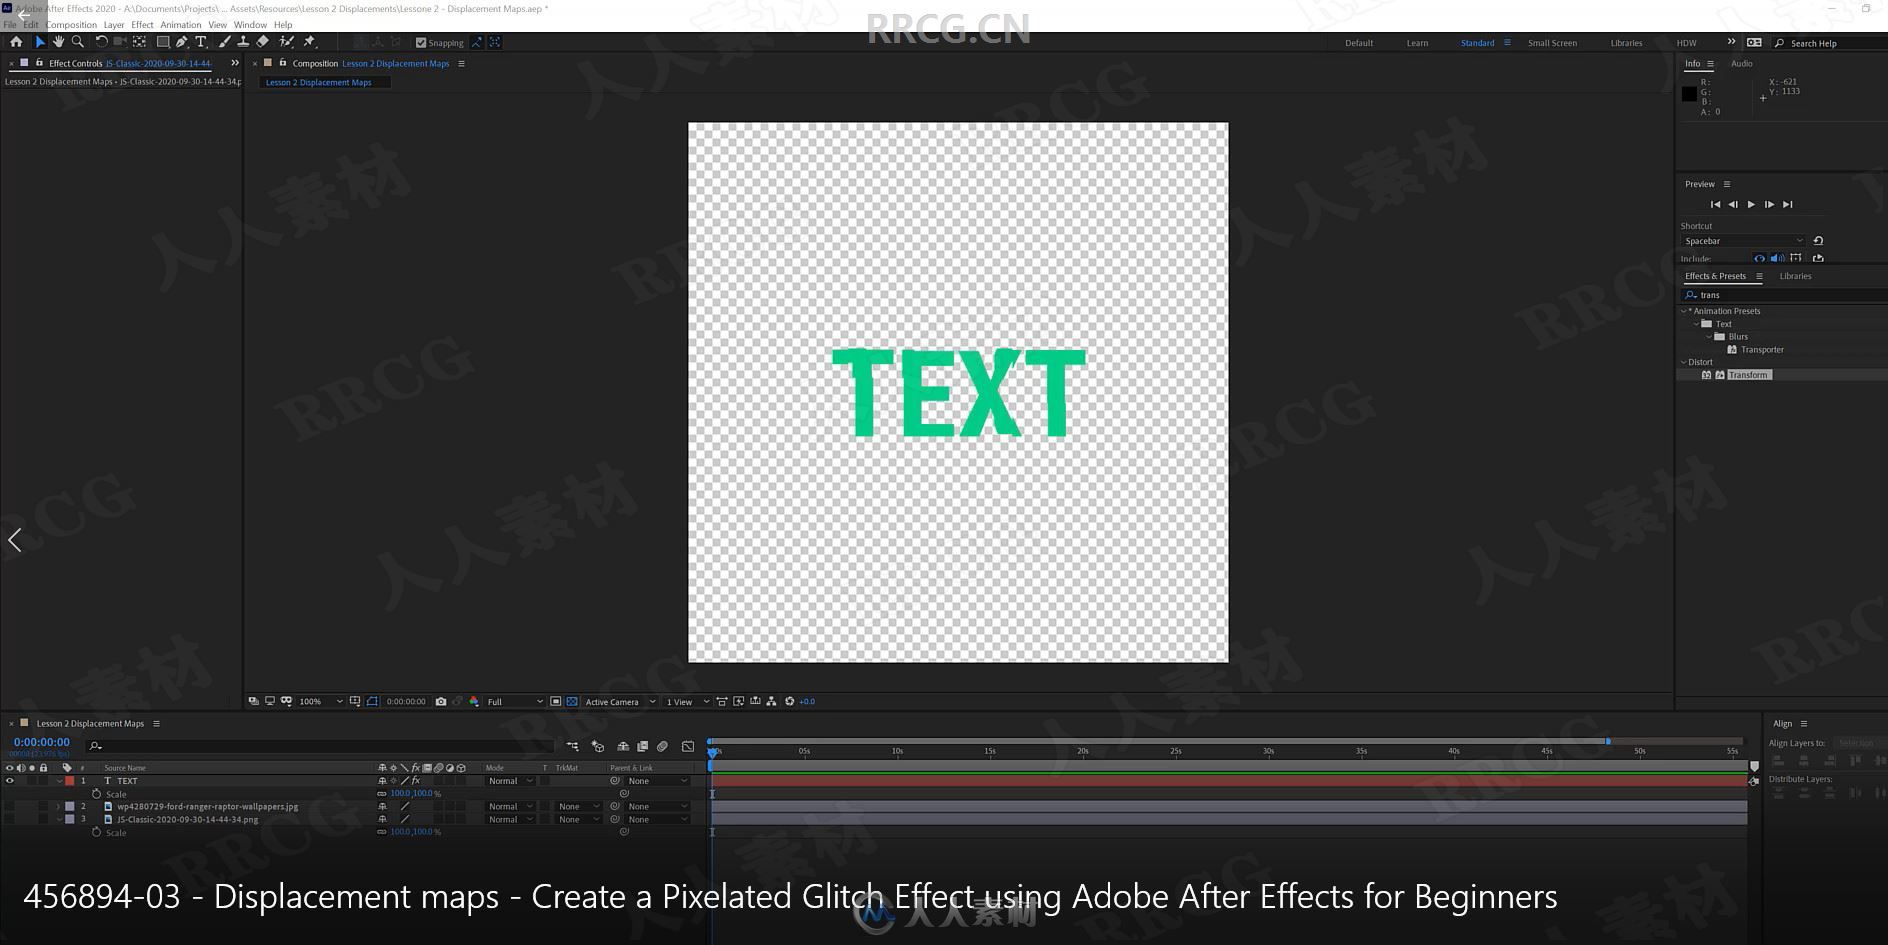This screenshot has width=1888, height=945.
Task: Open Composition Mini-Flowchart in timeline
Action: point(572,746)
